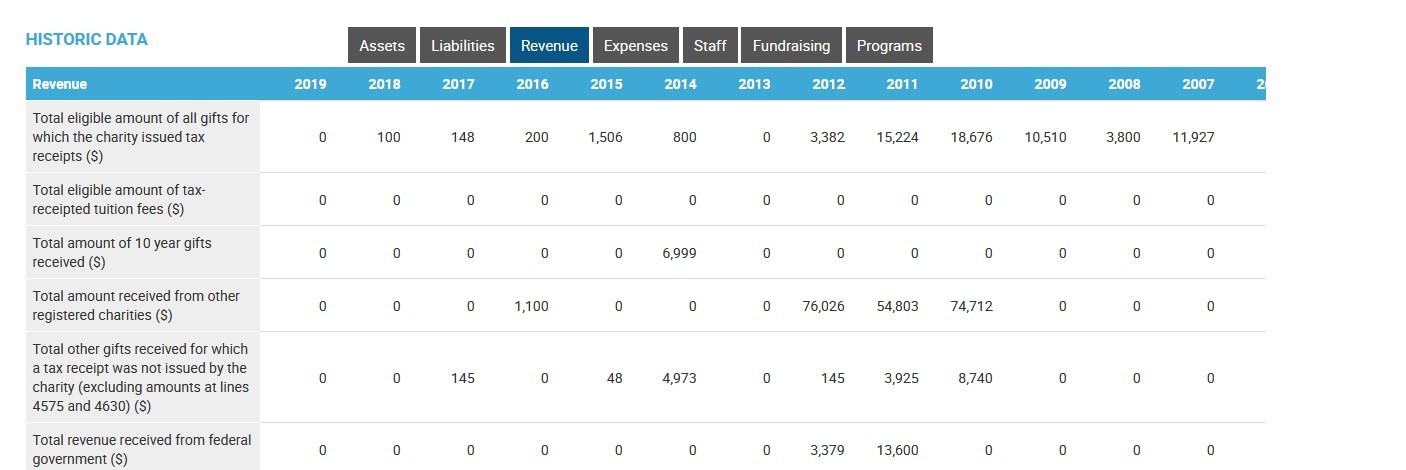Open the Fundraising tab
1406x470 pixels.
pyautogui.click(x=791, y=46)
